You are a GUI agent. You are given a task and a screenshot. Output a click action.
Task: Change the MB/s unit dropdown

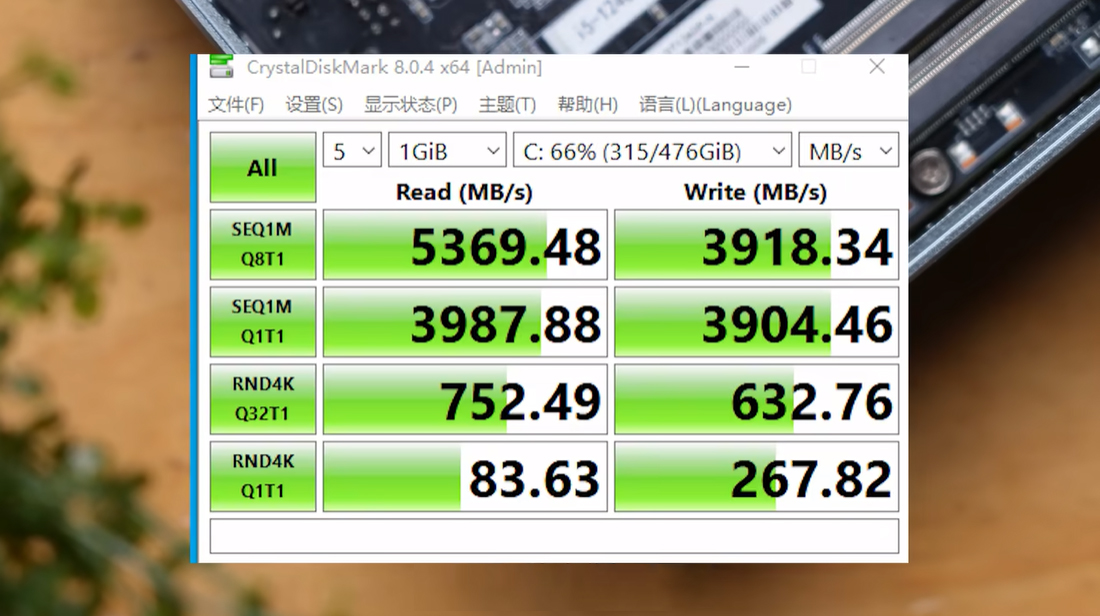pos(849,151)
